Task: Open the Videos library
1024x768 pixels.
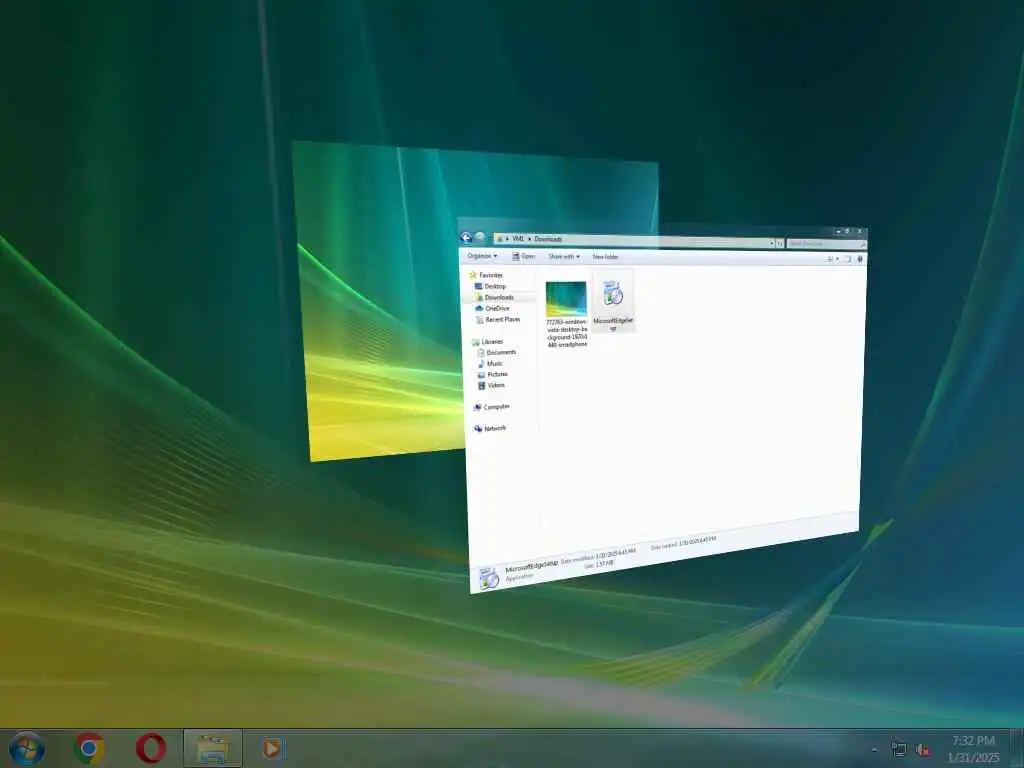Action: pos(492,385)
